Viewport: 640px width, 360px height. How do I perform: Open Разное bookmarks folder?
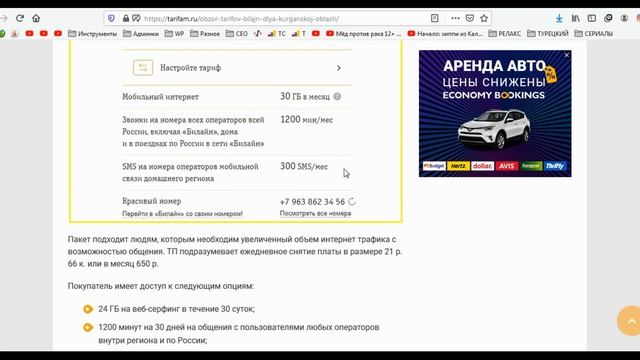205,33
